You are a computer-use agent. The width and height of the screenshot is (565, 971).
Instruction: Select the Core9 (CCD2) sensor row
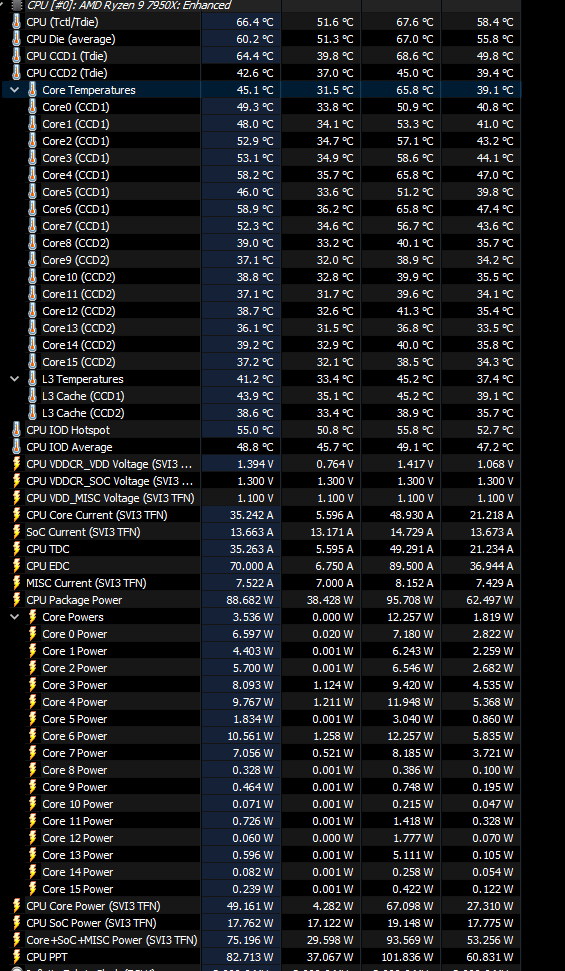260,260
